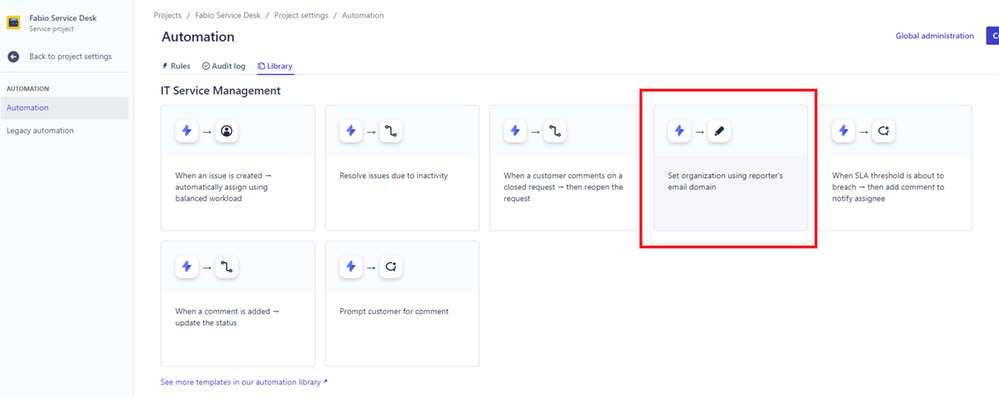Click transition icon on update the status card
The width and height of the screenshot is (999, 397).
click(x=226, y=267)
